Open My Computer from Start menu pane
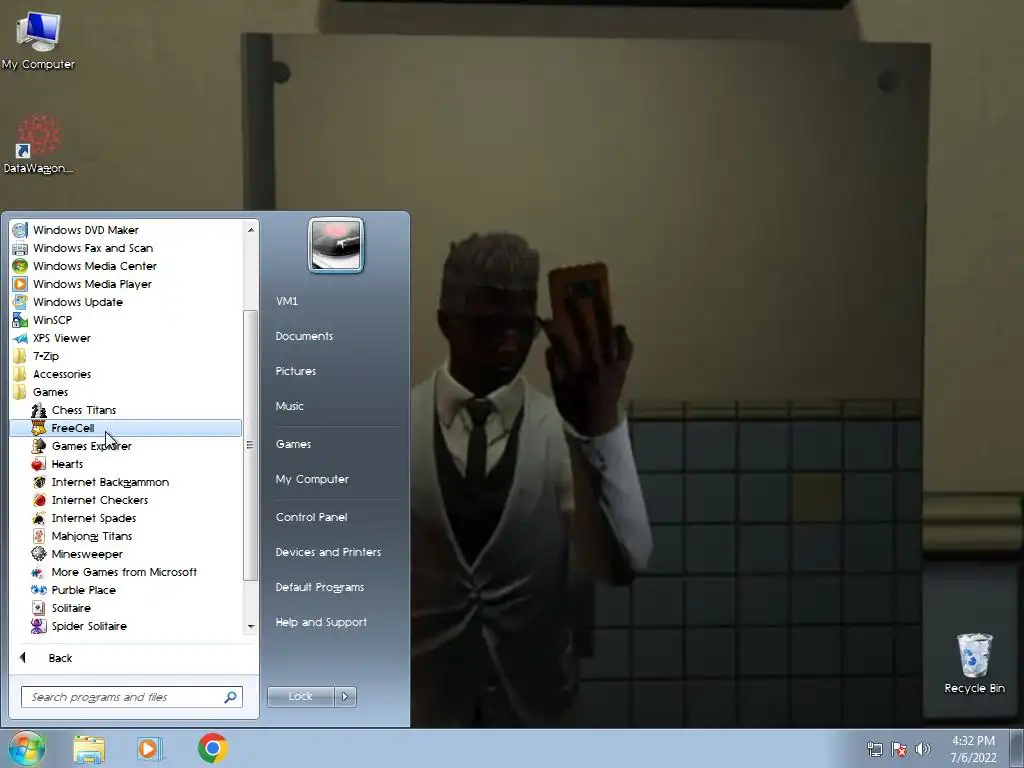The height and width of the screenshot is (768, 1024). point(312,479)
